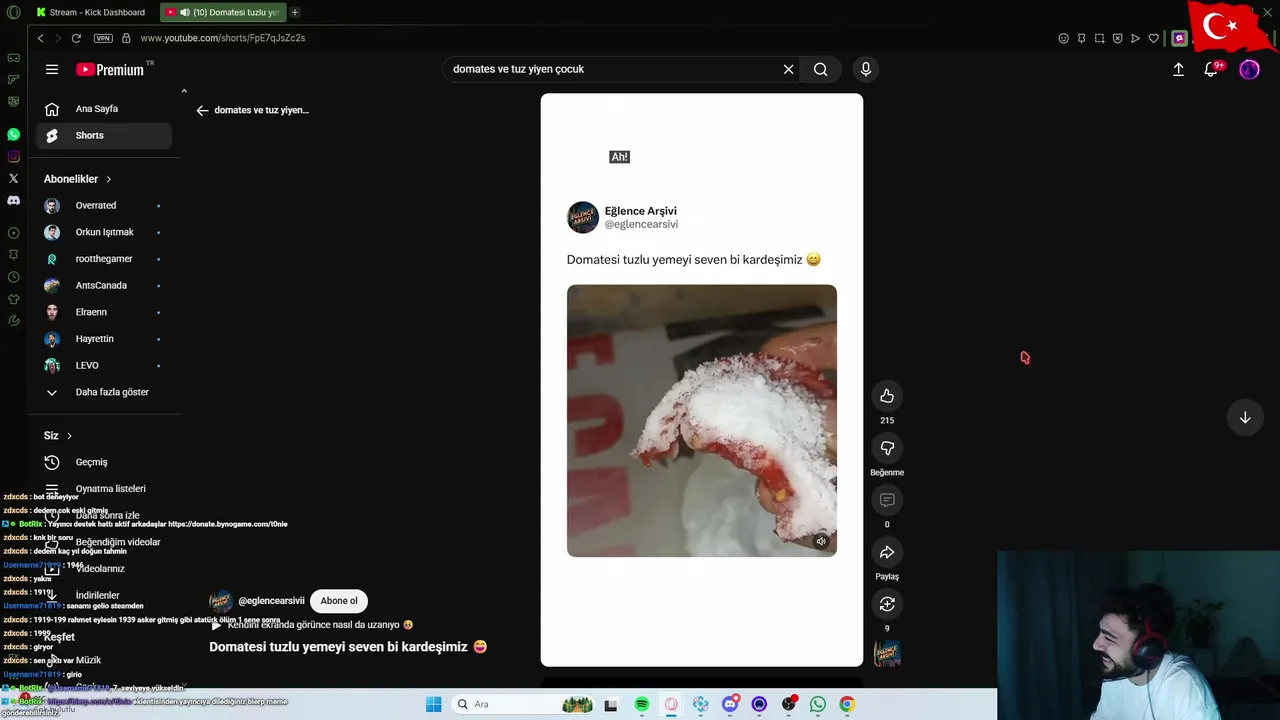Select Shorts in the sidebar
The height and width of the screenshot is (720, 1280).
[103, 135]
